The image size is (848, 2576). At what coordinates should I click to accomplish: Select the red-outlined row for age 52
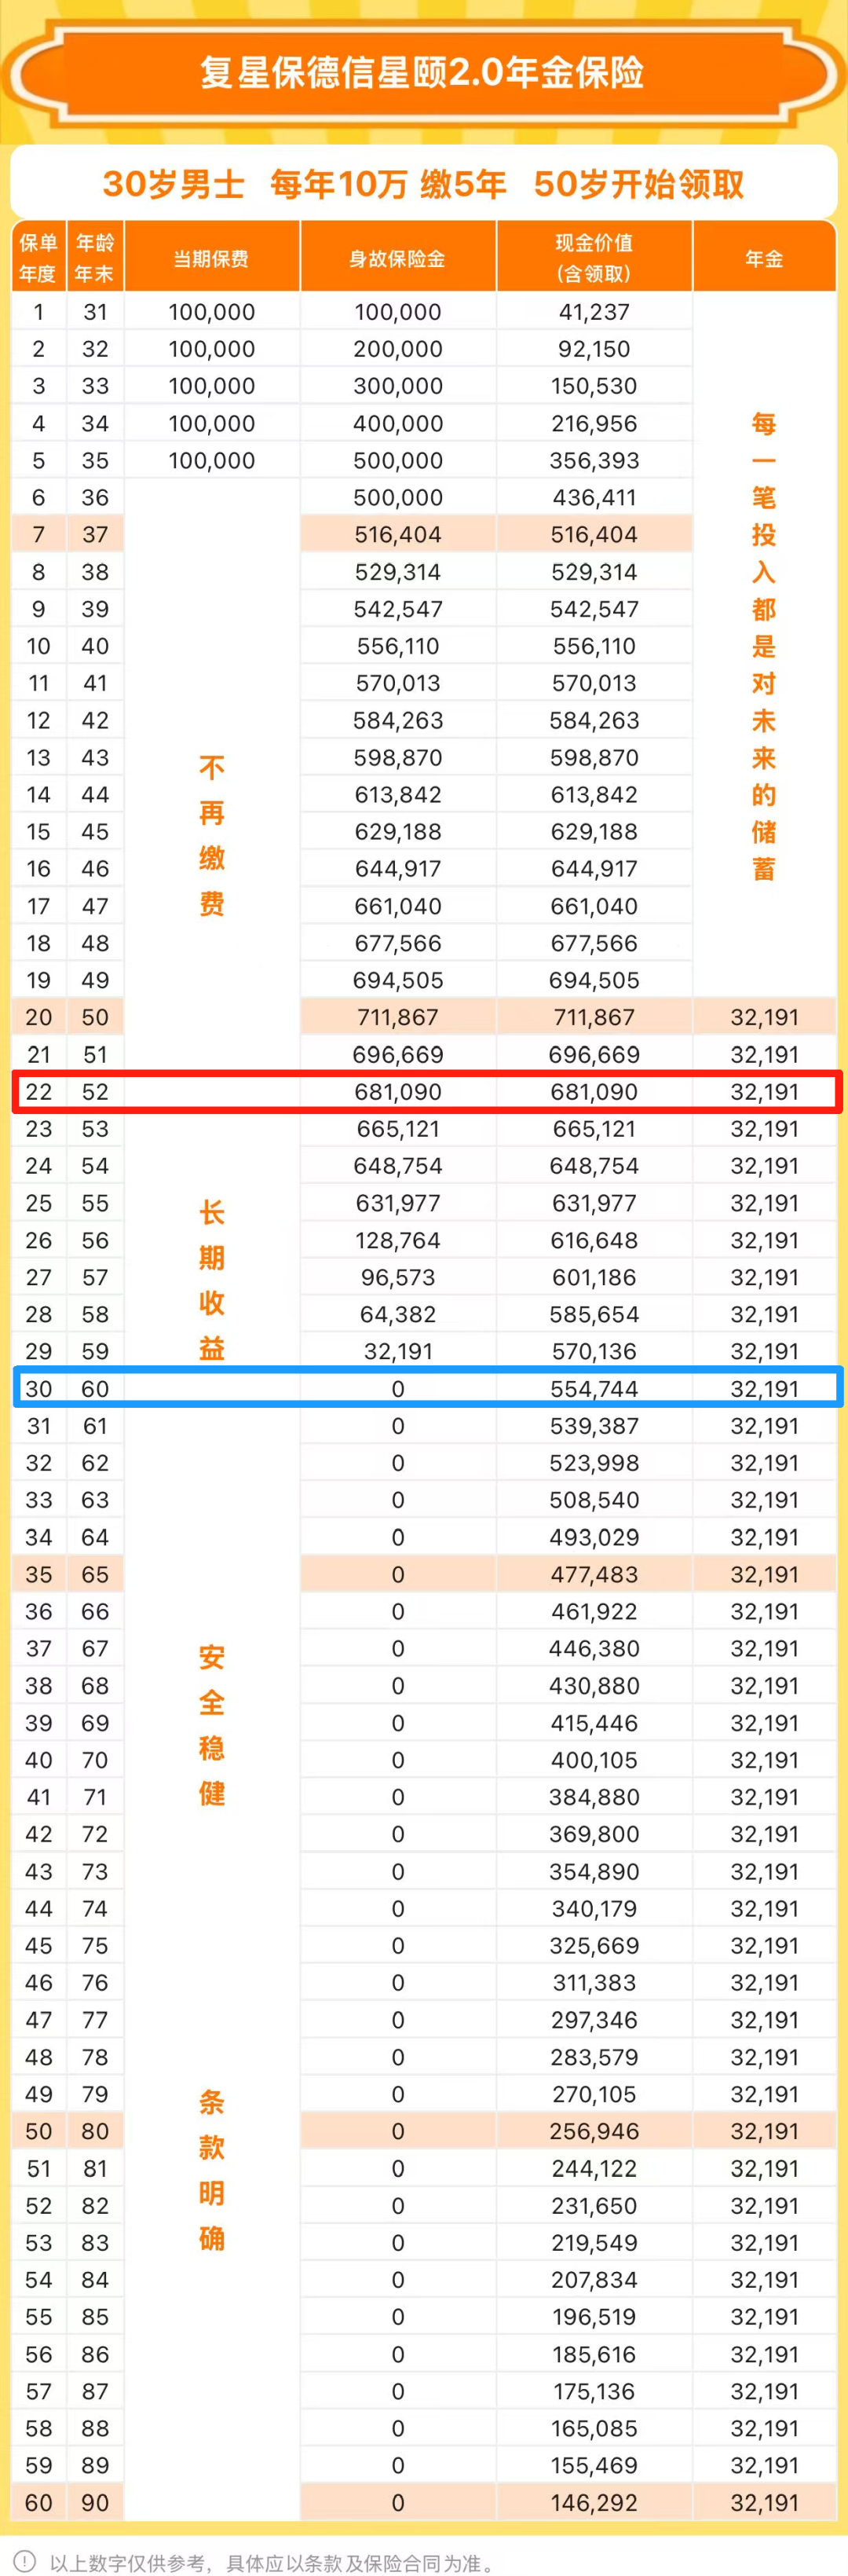click(x=427, y=1091)
